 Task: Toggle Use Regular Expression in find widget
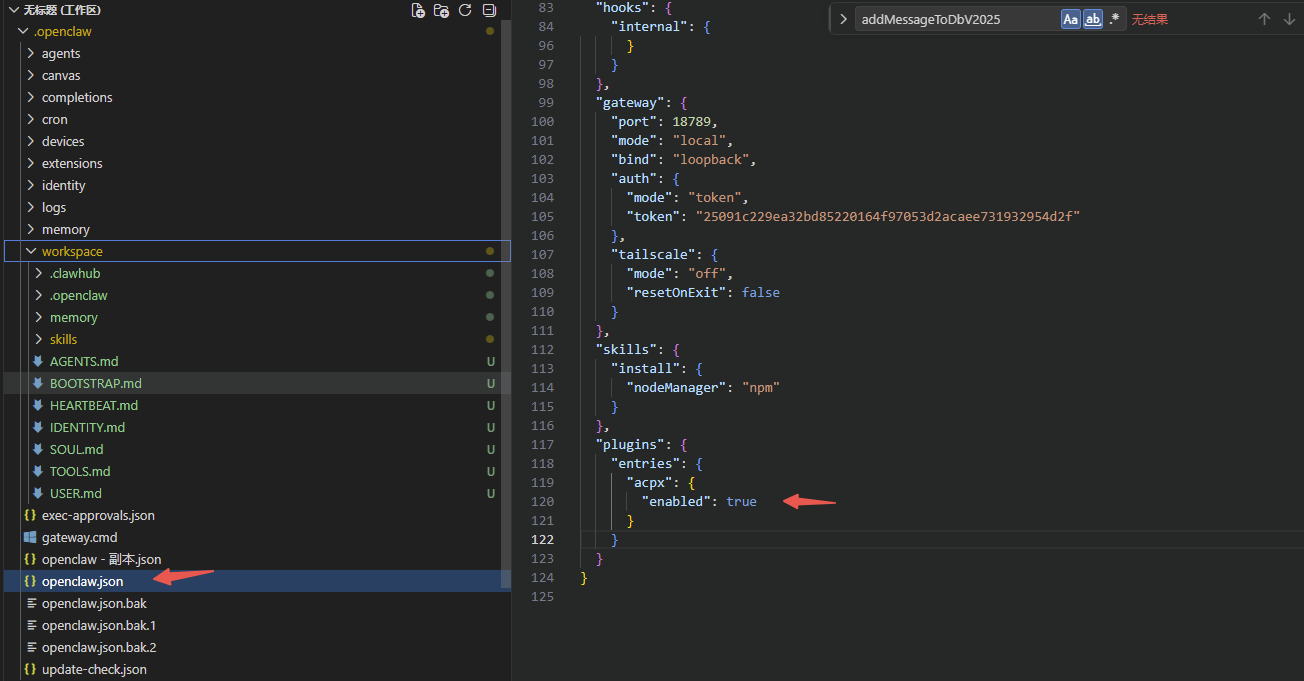1115,19
